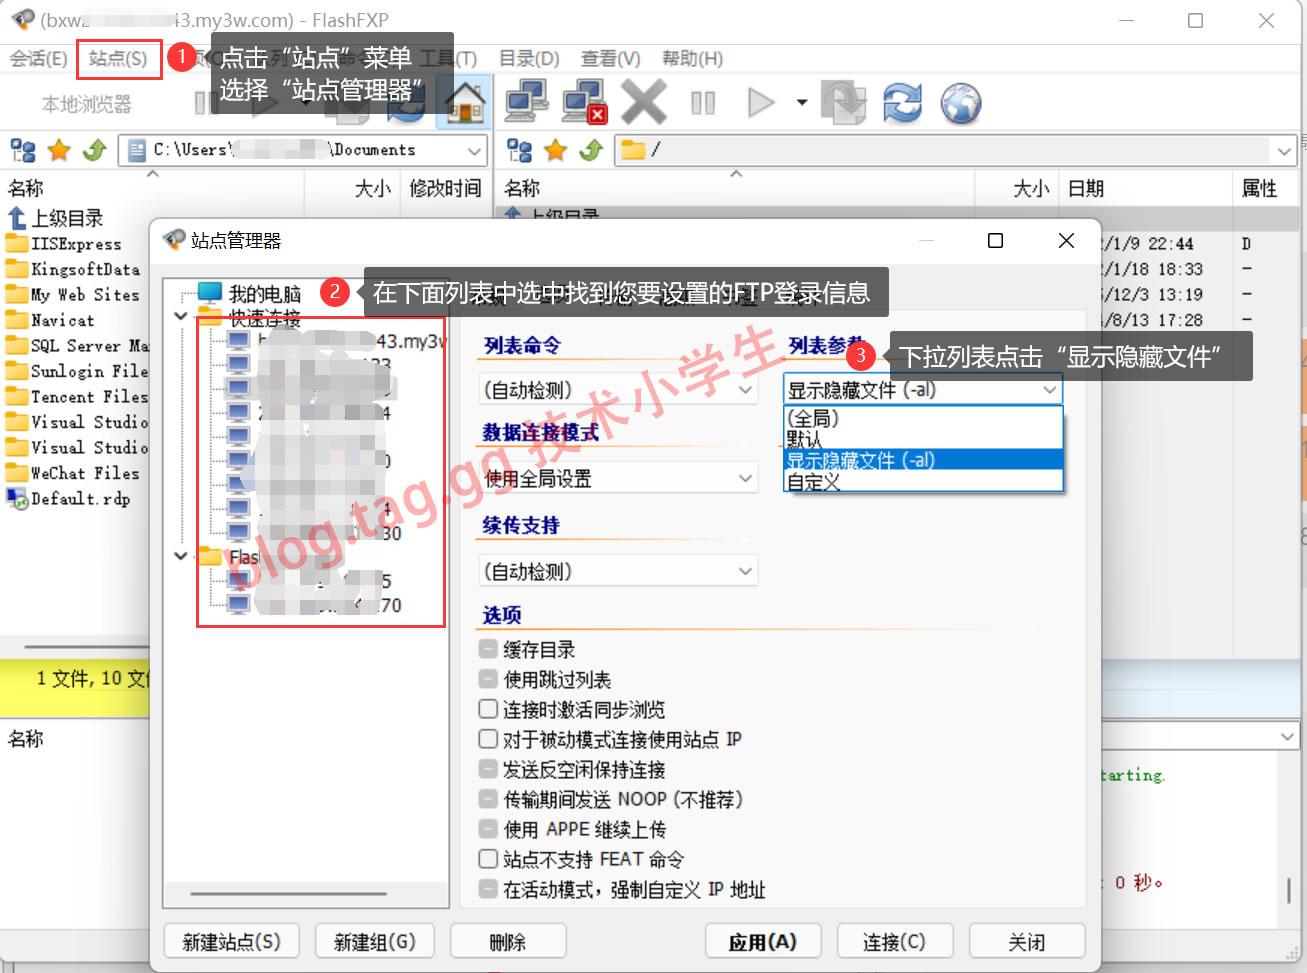Click the remote pane favorites star icon
Screen dimensions: 1307x973
point(555,150)
